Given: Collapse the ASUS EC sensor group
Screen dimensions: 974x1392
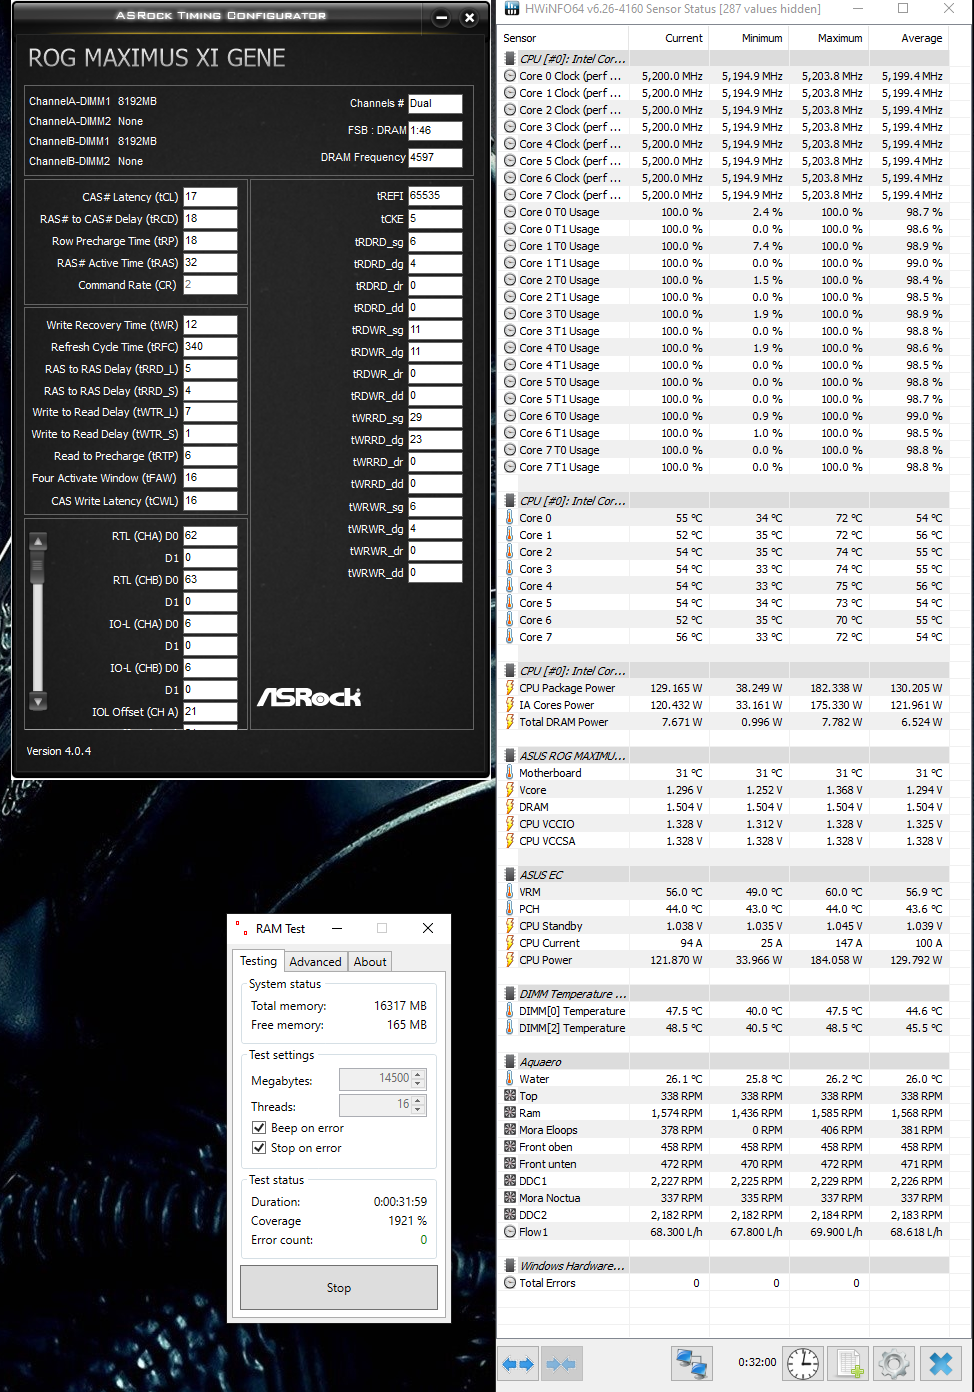Looking at the screenshot, I should pyautogui.click(x=510, y=875).
